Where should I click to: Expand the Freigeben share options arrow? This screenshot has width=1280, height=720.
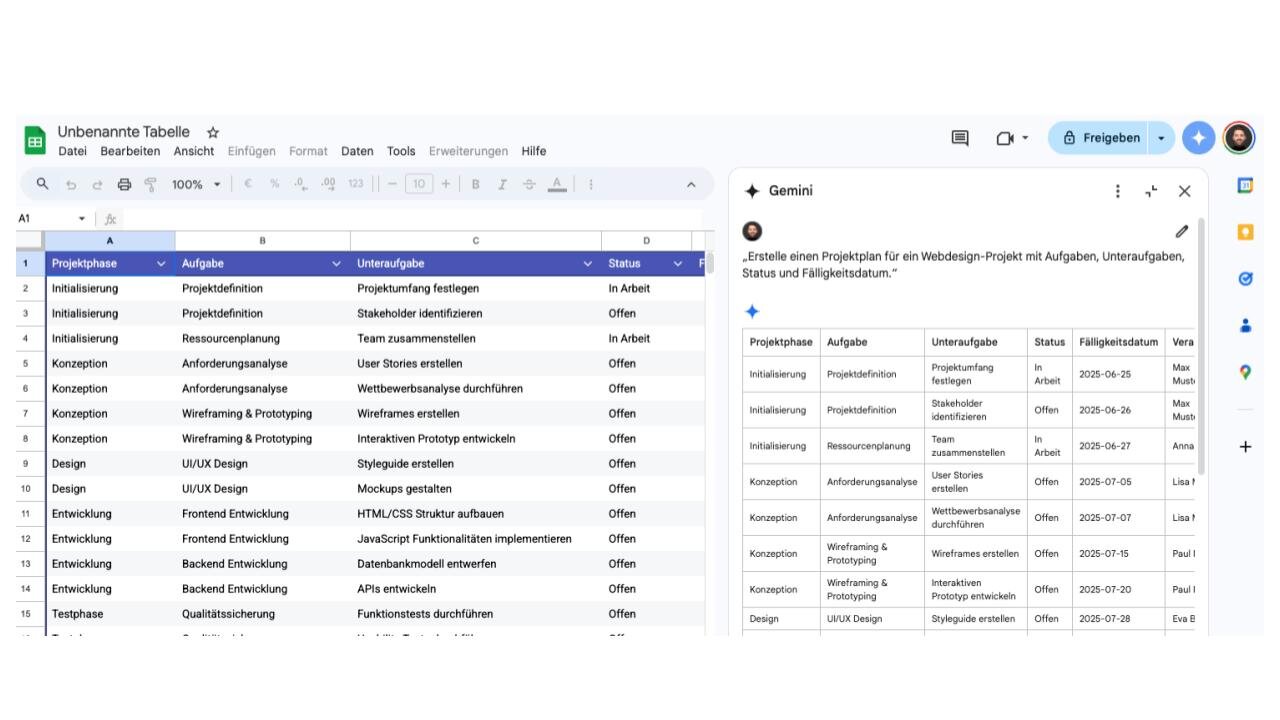[x=1161, y=138]
